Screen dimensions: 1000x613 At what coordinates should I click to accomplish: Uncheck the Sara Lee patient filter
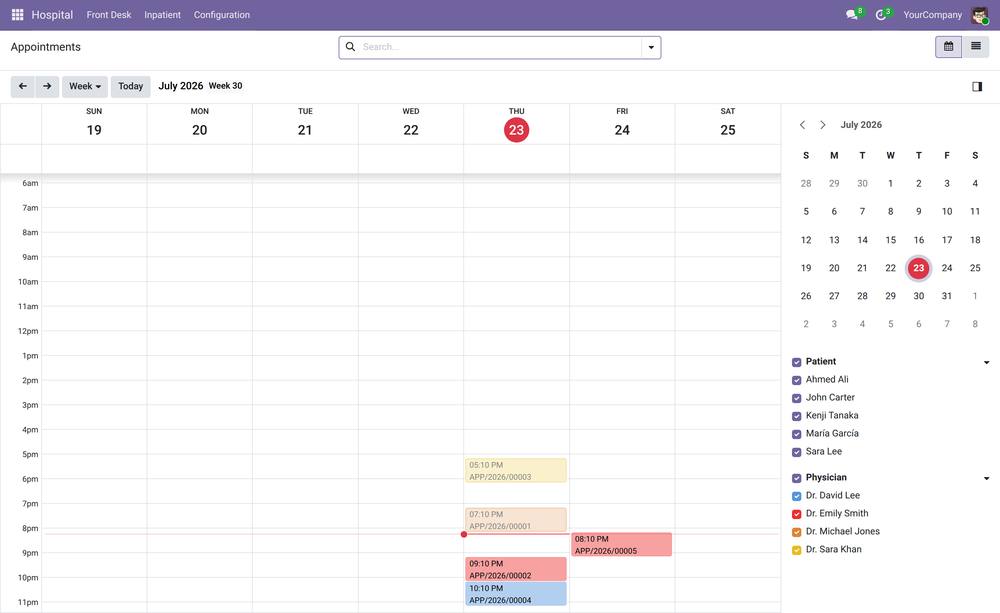point(797,452)
